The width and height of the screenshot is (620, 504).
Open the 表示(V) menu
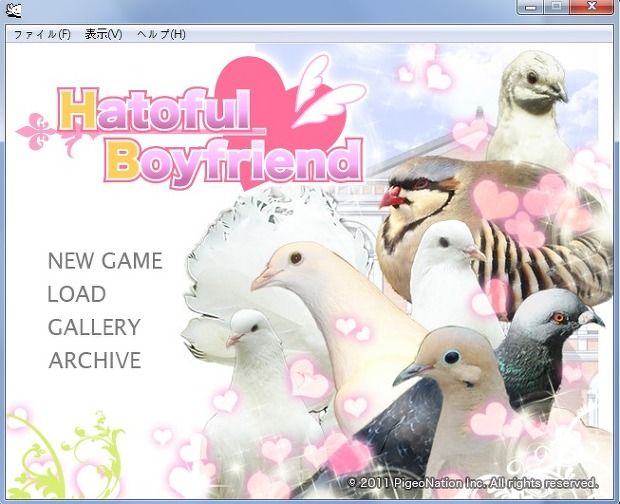point(103,34)
